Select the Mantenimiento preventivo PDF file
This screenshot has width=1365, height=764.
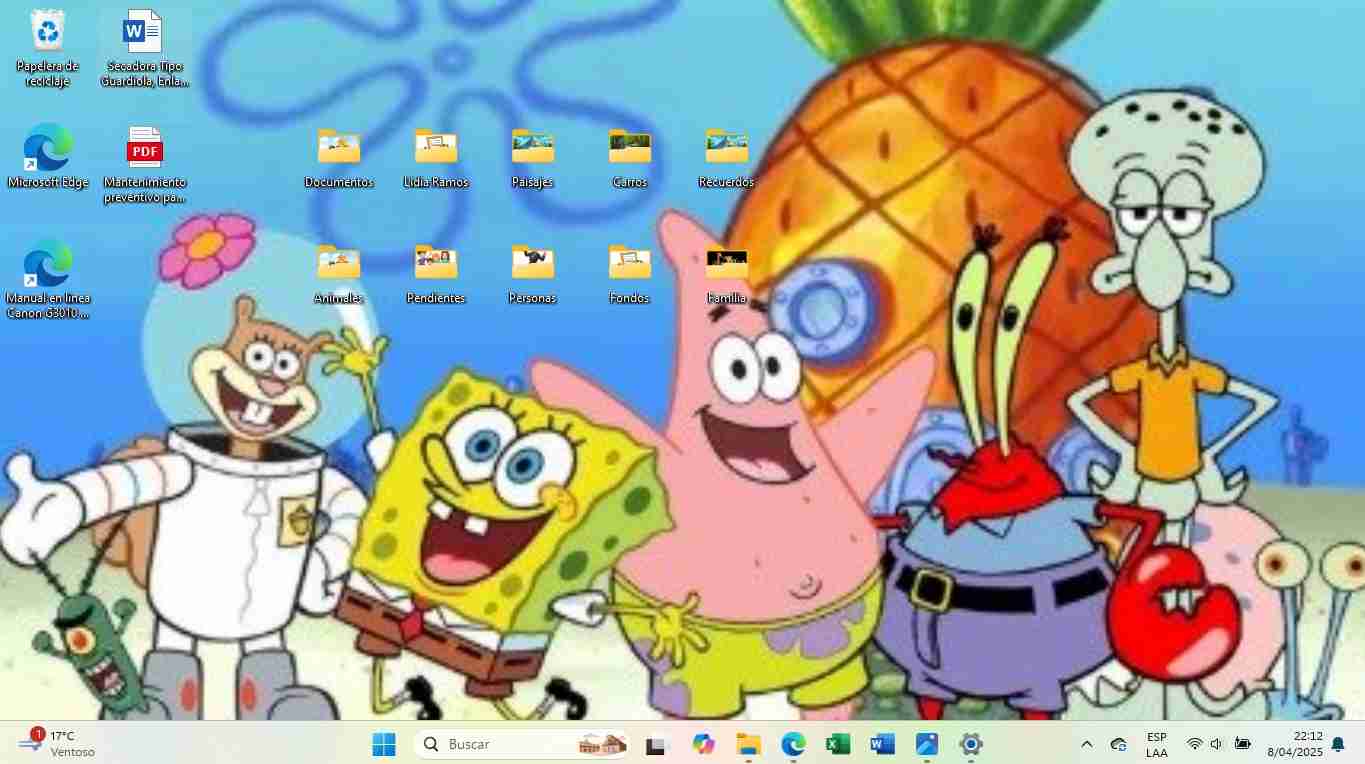point(144,164)
